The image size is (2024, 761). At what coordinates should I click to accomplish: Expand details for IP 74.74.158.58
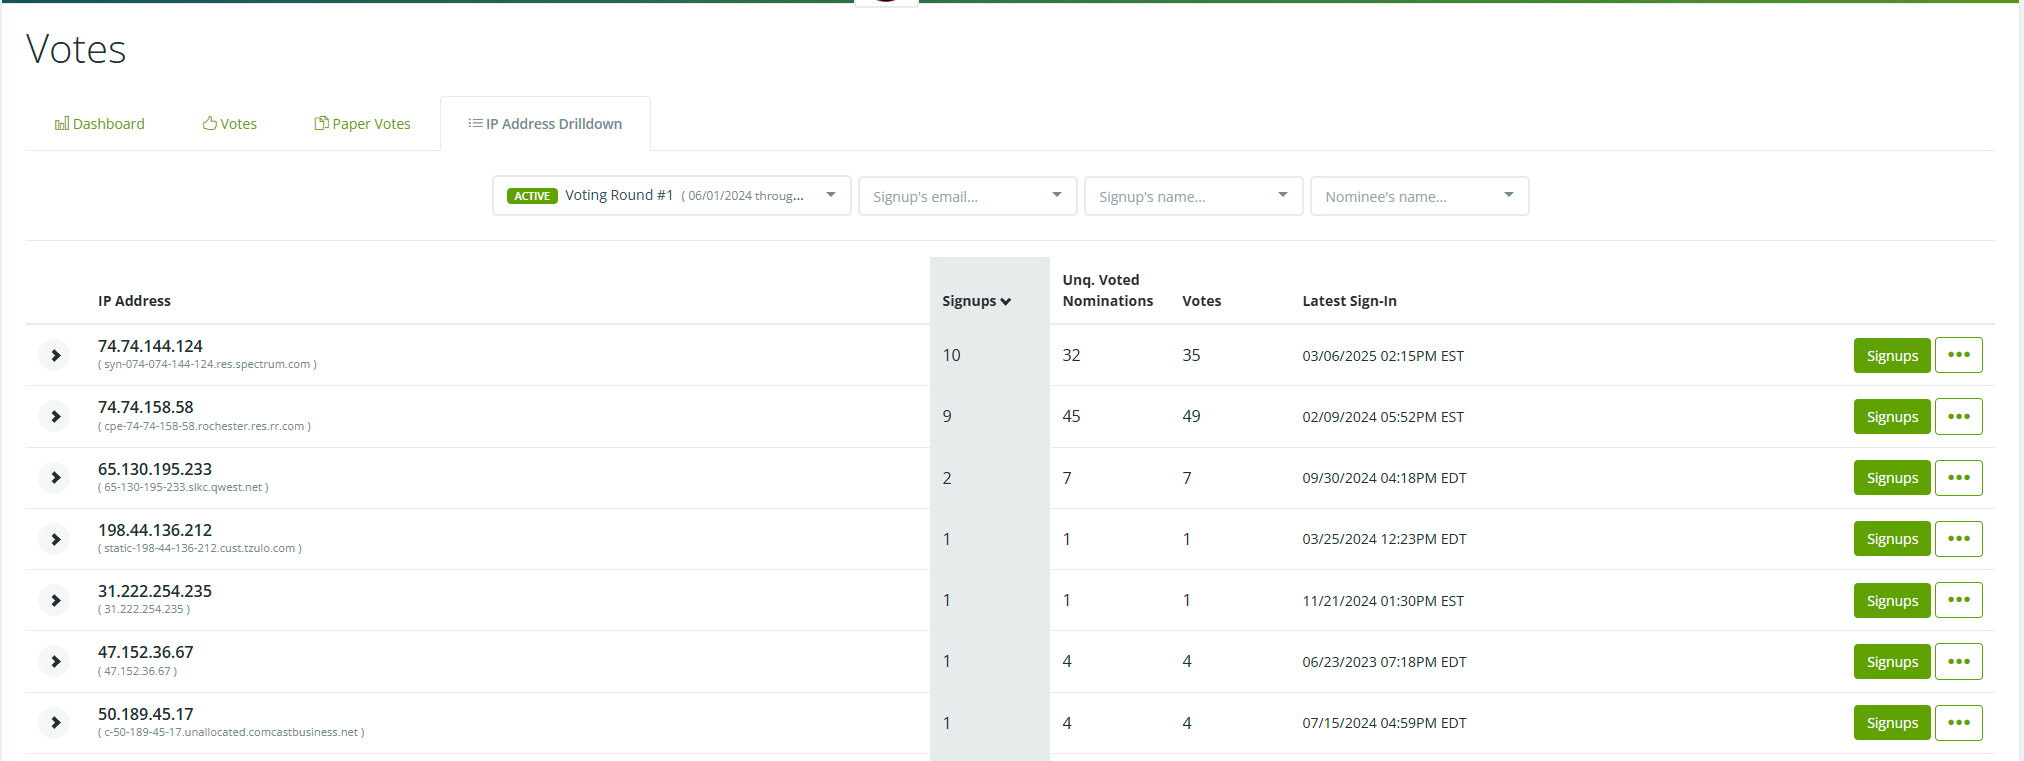click(56, 417)
